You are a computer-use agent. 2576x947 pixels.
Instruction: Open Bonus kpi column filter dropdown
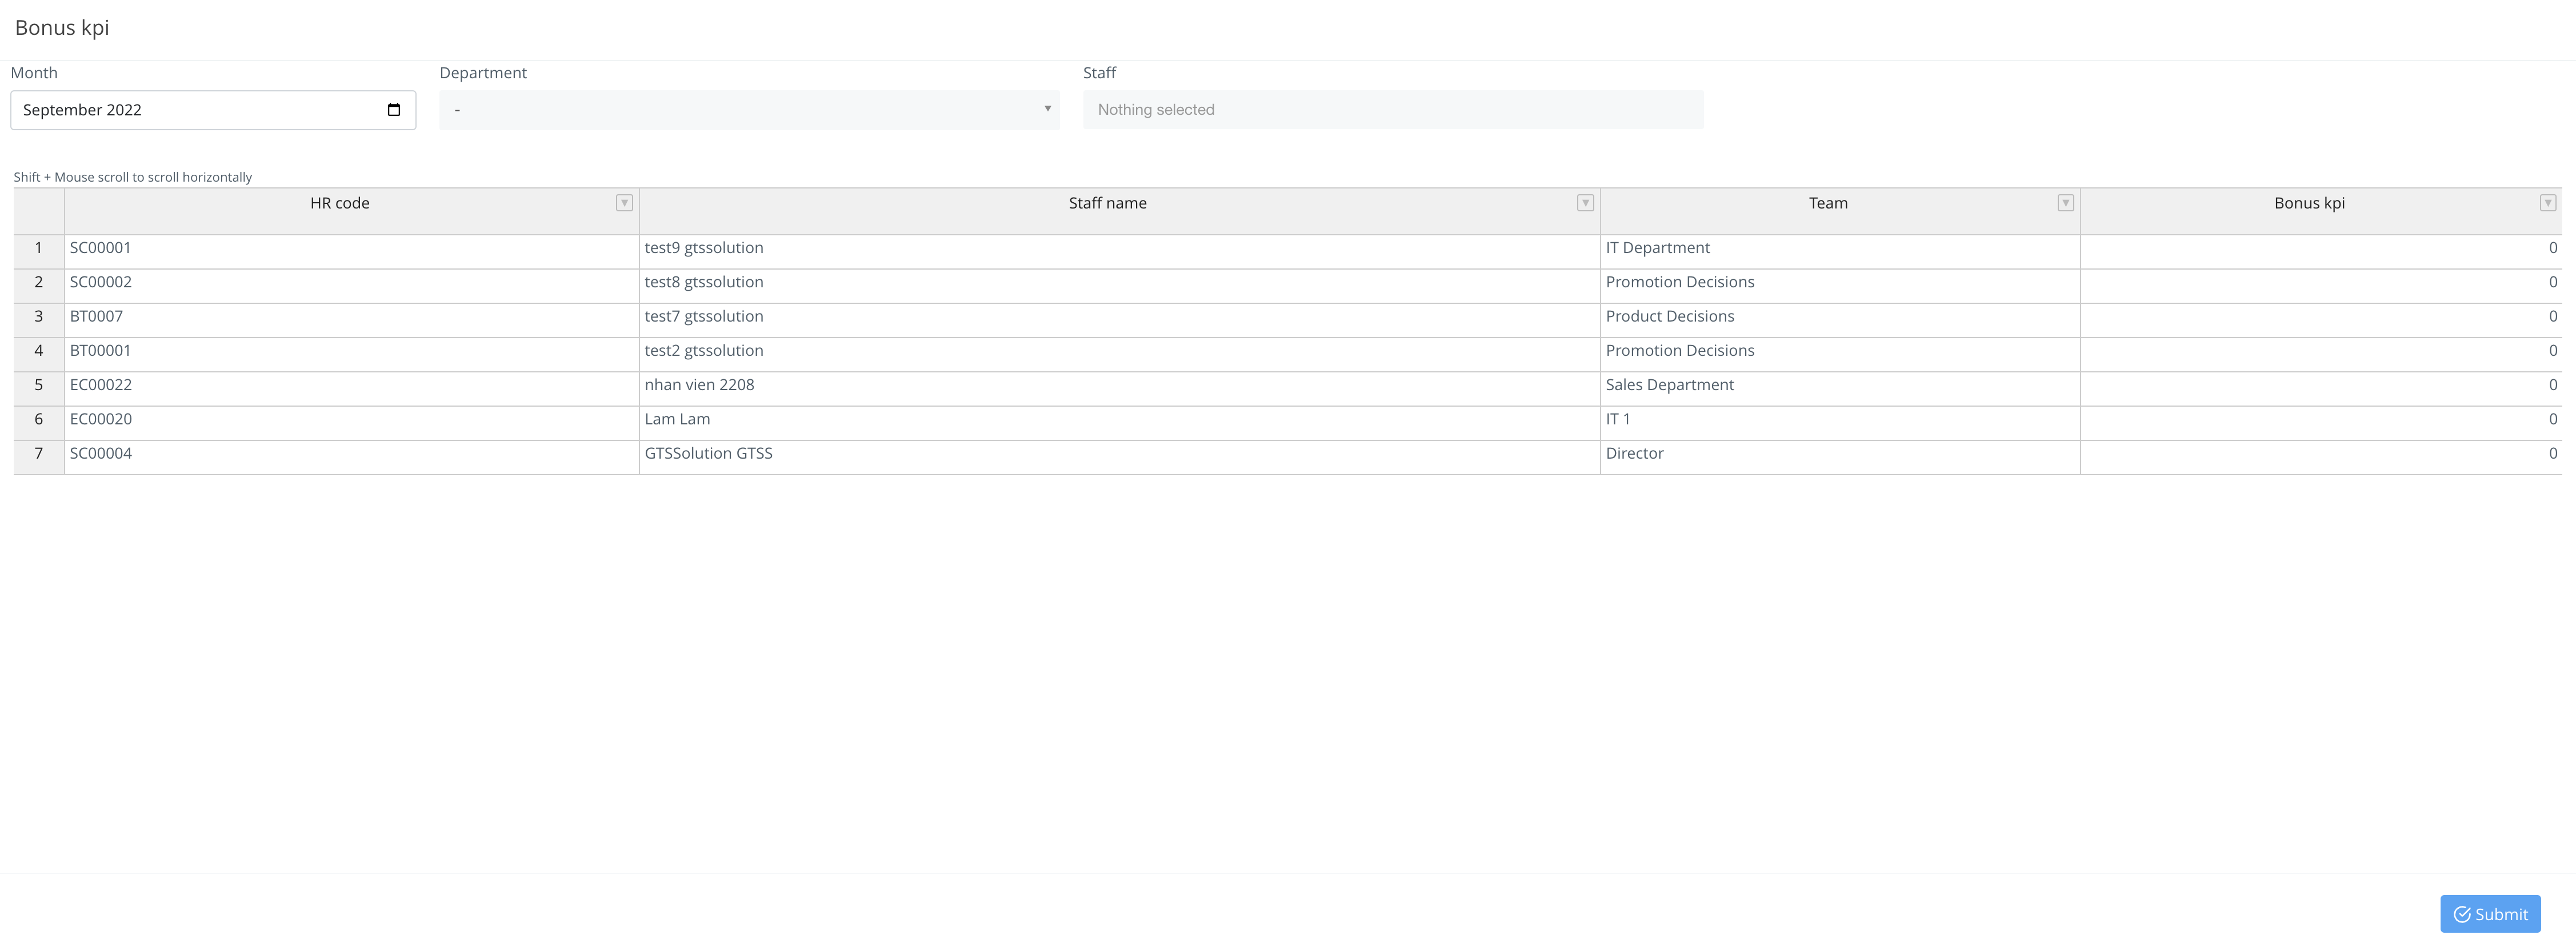pyautogui.click(x=2547, y=203)
